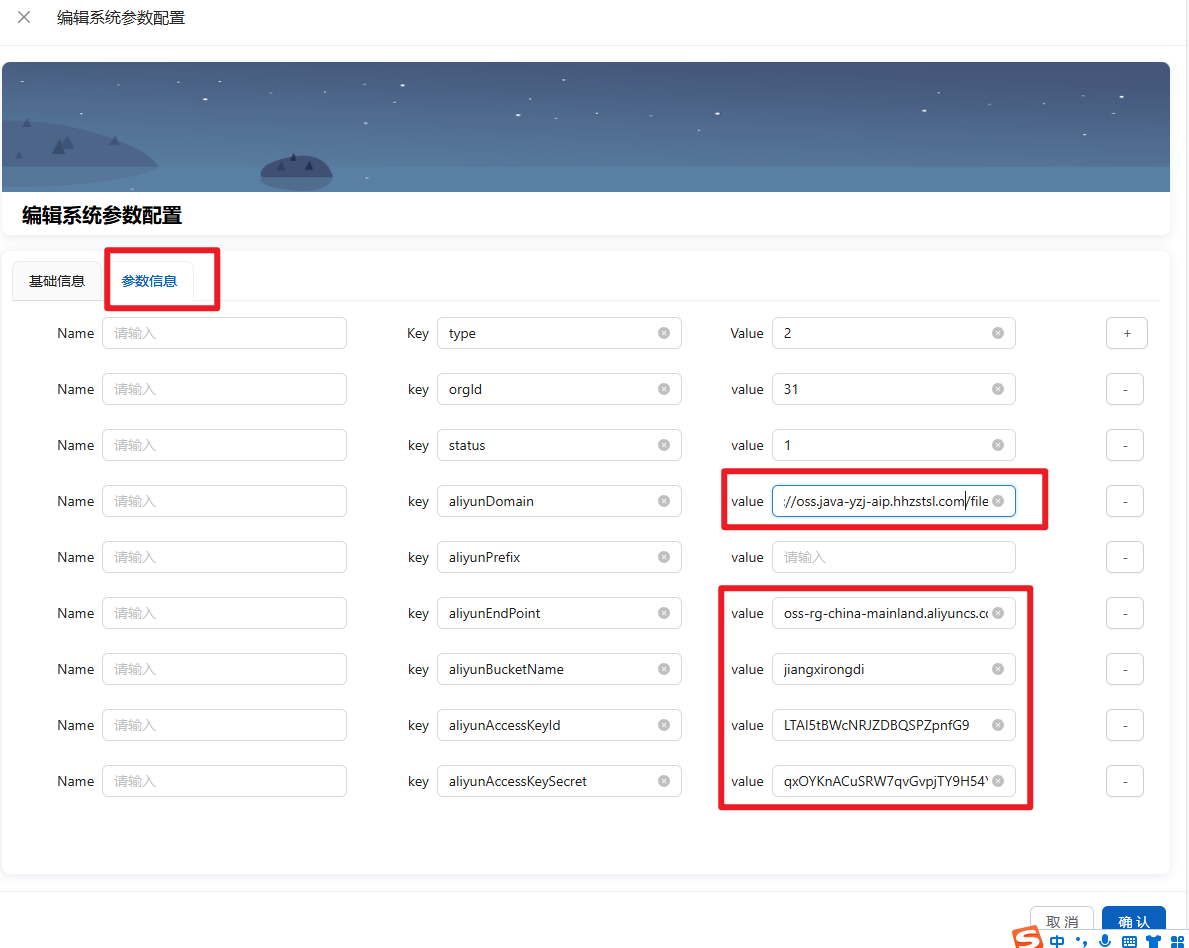Focus the Name input in the aliyunAccessKeyId row
The height and width of the screenshot is (948, 1189).
pos(224,726)
